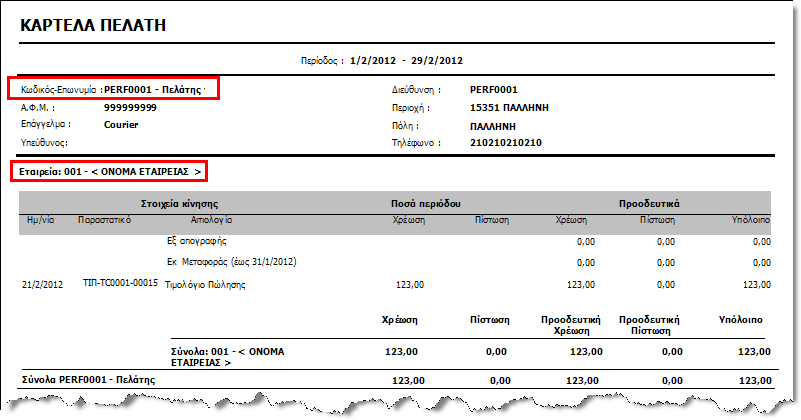Click the Σύνολα PERF0001 - Πελάτης totals row

397,380
